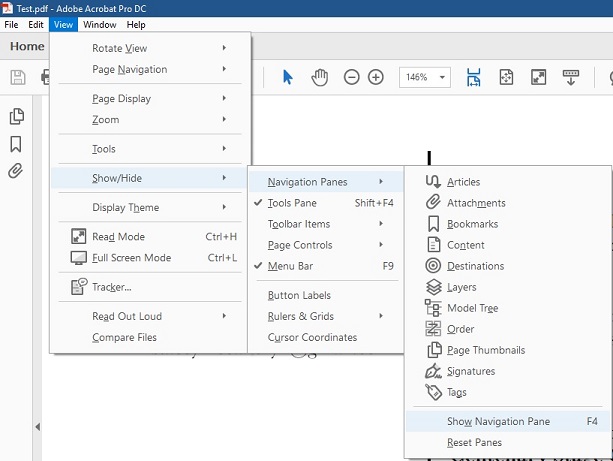This screenshot has width=613, height=461.
Task: Click the Fit One Full Page icon
Action: [506, 77]
